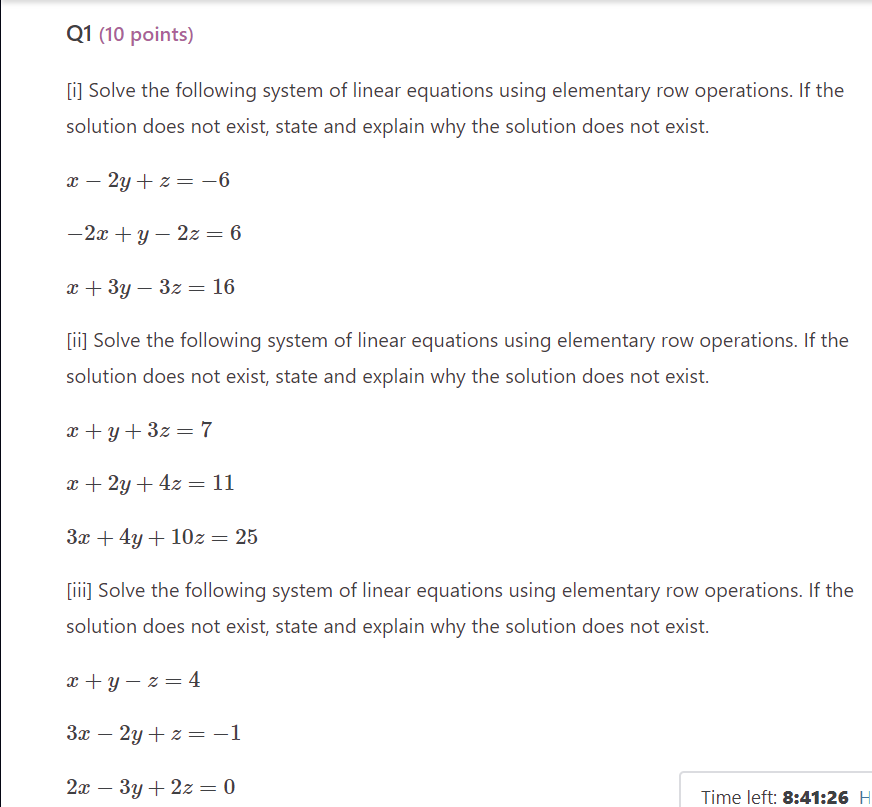The width and height of the screenshot is (872, 807).
Task: Click equation x + y + 3z = 7
Action: tap(140, 430)
